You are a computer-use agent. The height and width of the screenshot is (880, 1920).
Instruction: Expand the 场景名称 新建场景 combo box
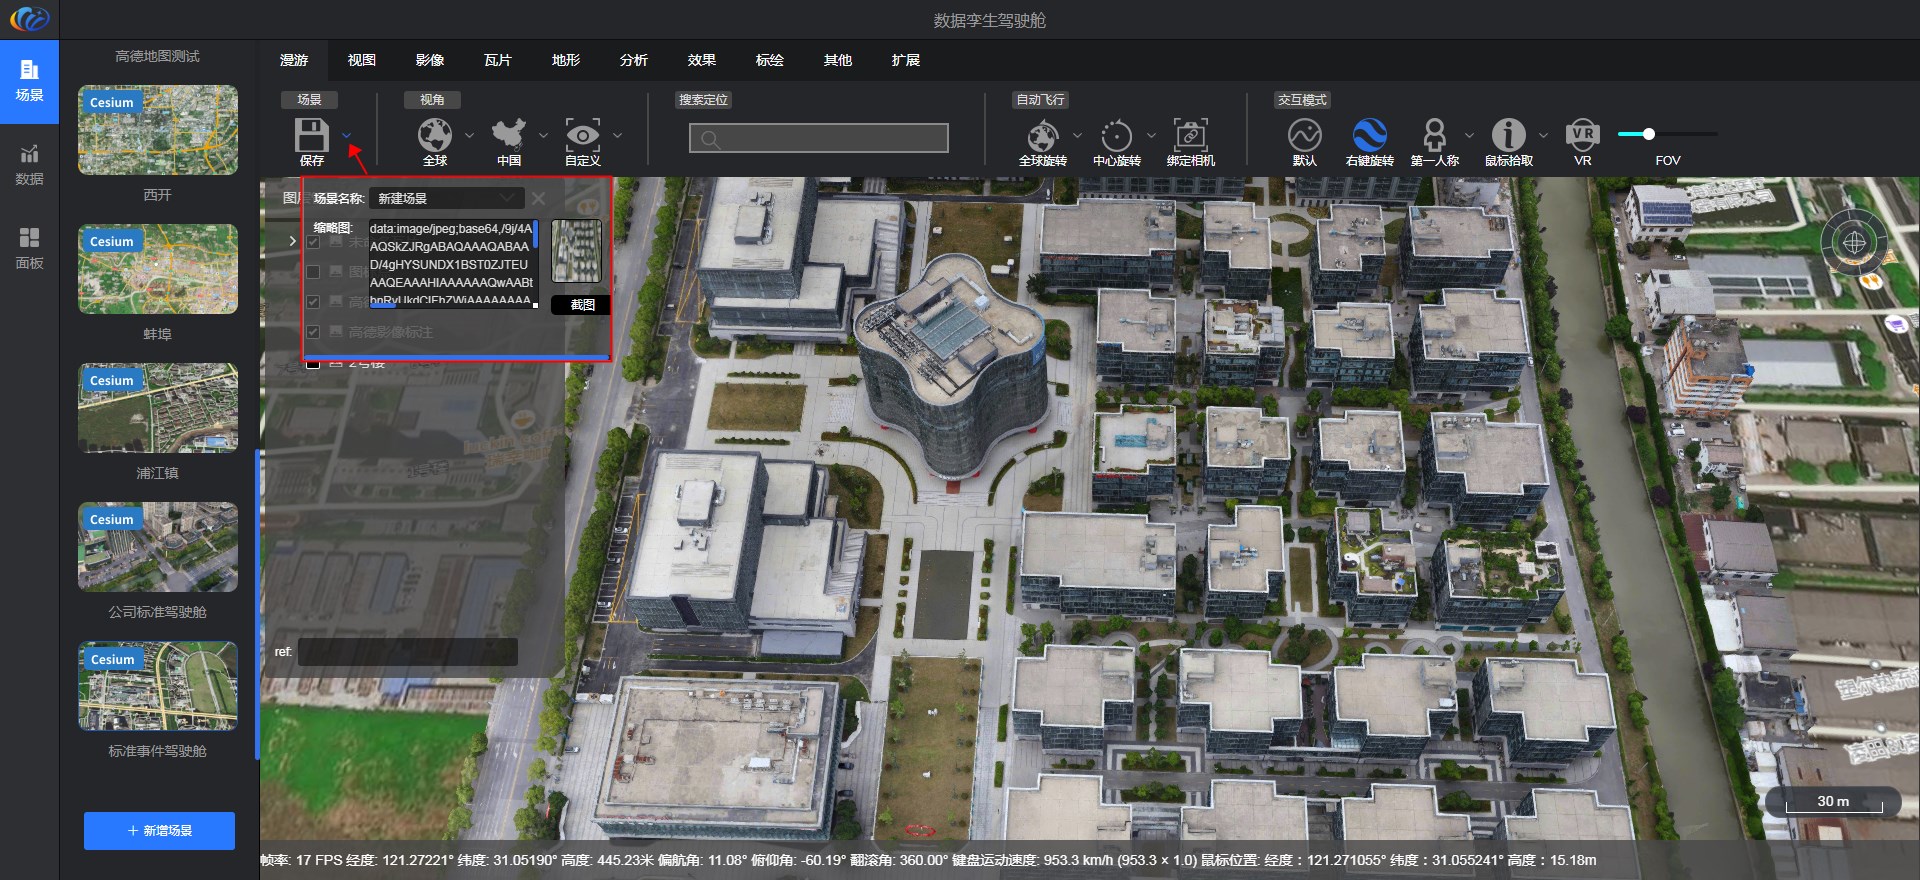(447, 199)
